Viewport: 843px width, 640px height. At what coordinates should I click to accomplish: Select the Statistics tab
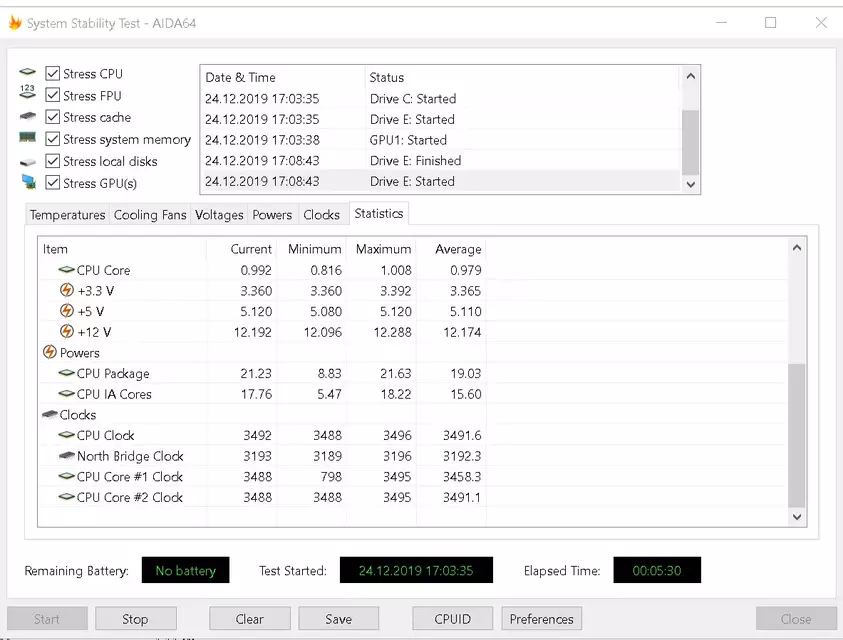378,214
